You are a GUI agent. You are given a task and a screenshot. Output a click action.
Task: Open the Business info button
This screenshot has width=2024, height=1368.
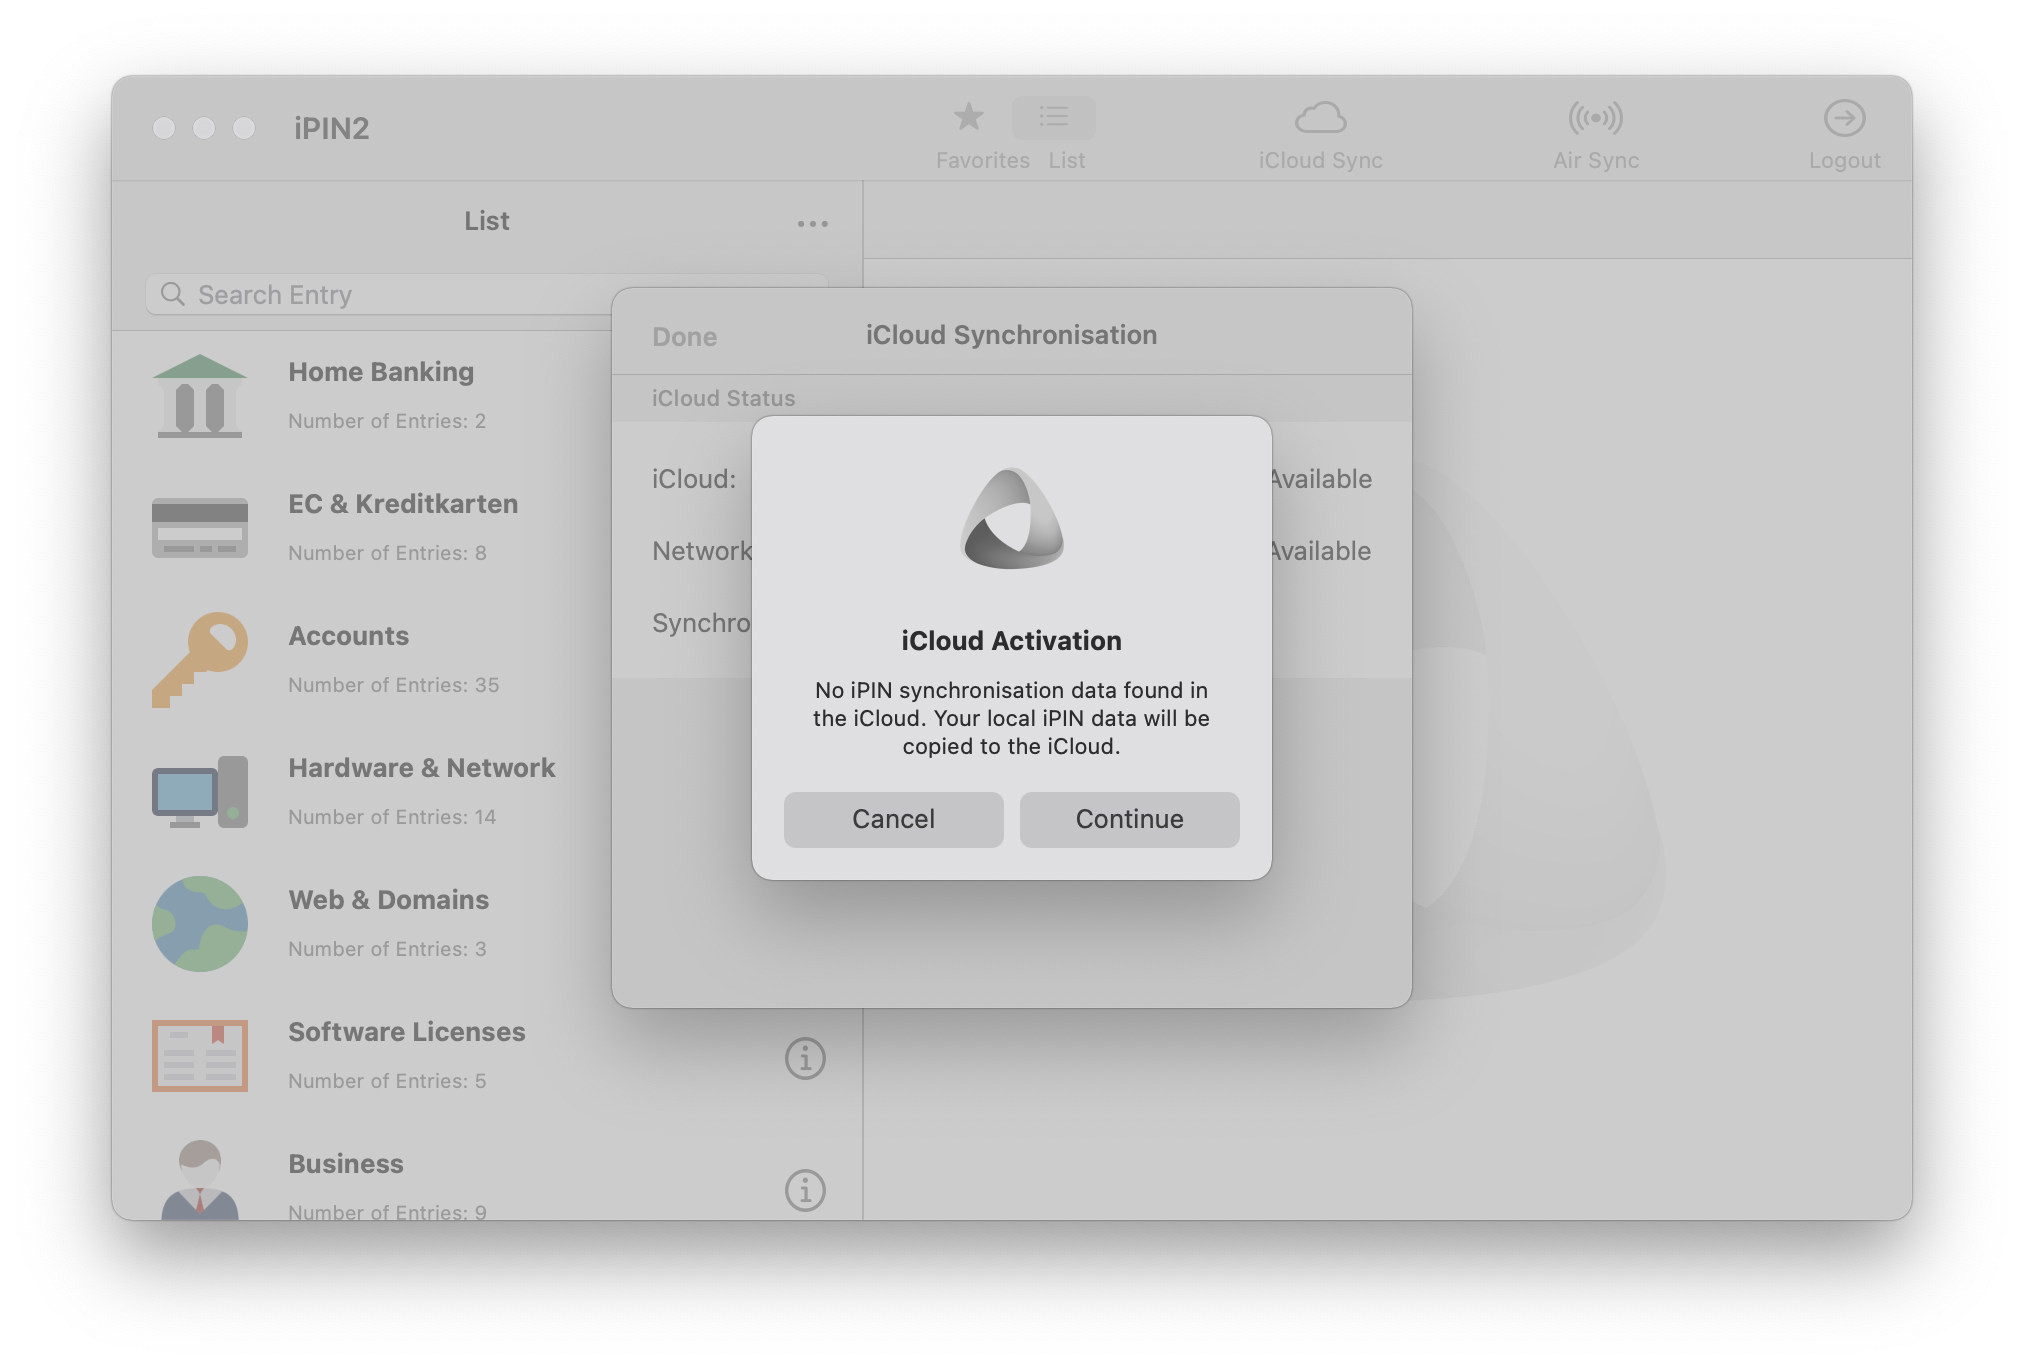coord(805,1190)
